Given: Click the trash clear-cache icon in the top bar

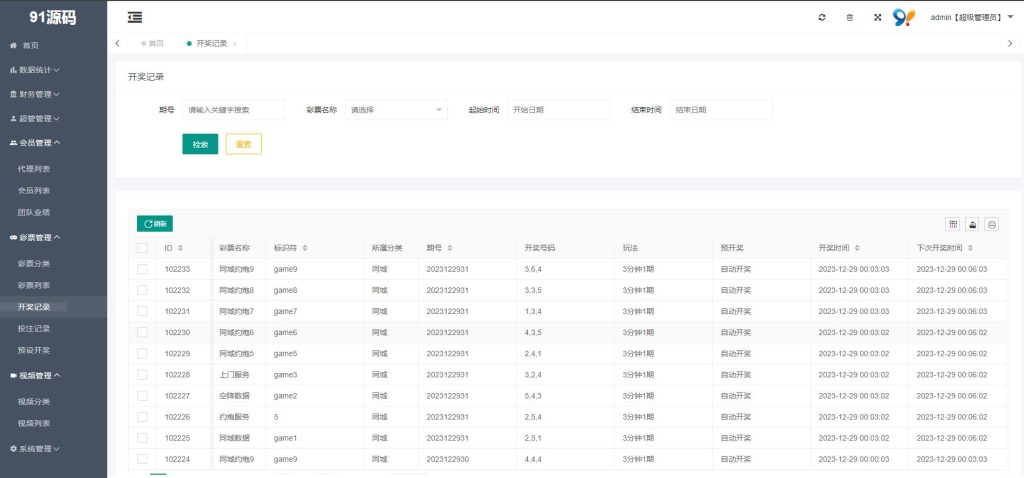Looking at the screenshot, I should (x=849, y=18).
